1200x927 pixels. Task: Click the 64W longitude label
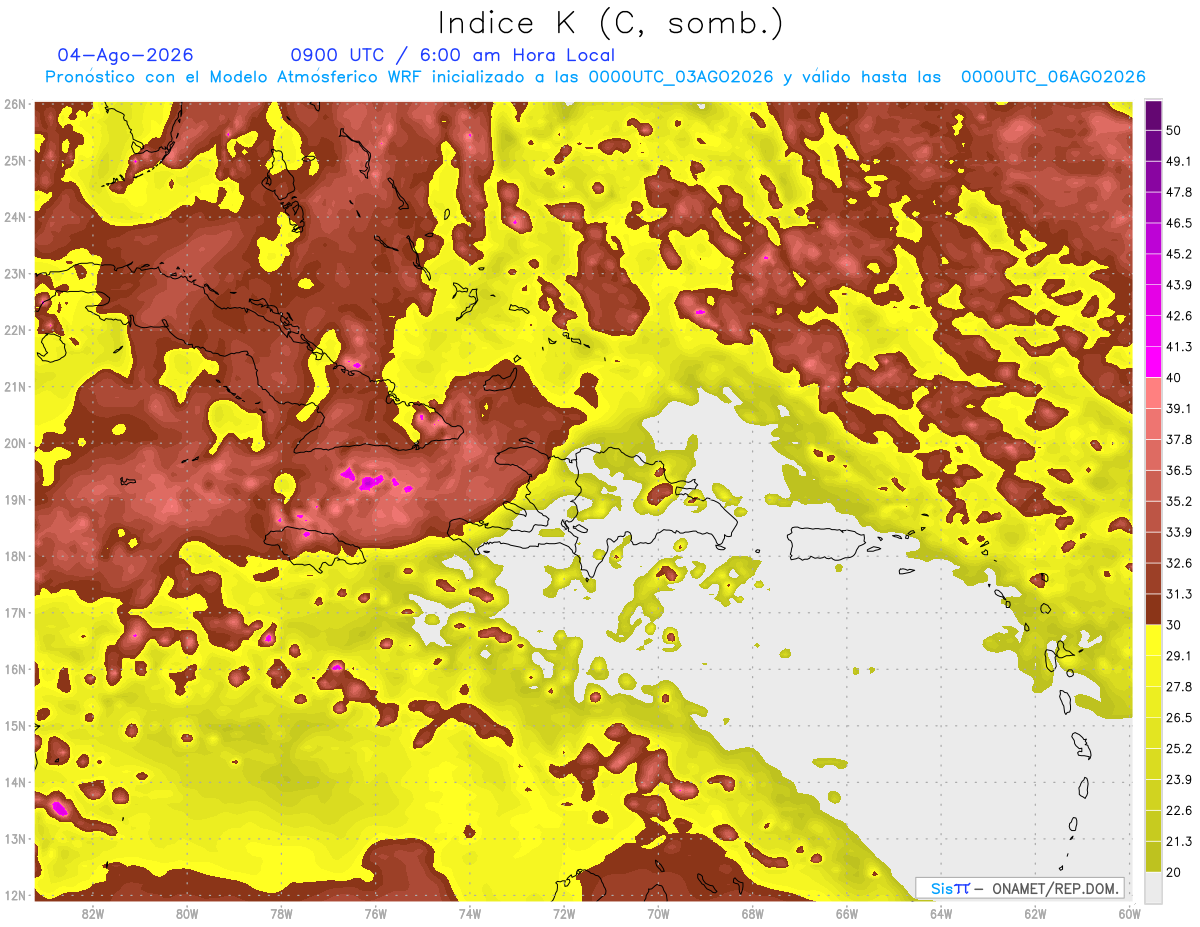pos(941,914)
